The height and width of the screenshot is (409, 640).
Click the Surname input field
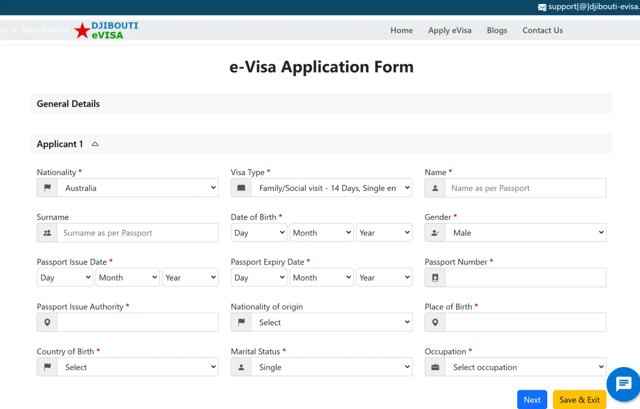click(x=137, y=233)
